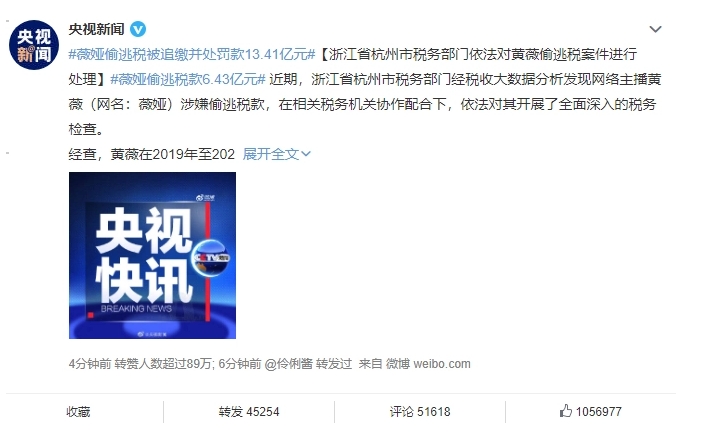Image resolution: width=709 pixels, height=440 pixels.
Task: Open the 央视新闻 round avatar icon
Action: (x=34, y=45)
